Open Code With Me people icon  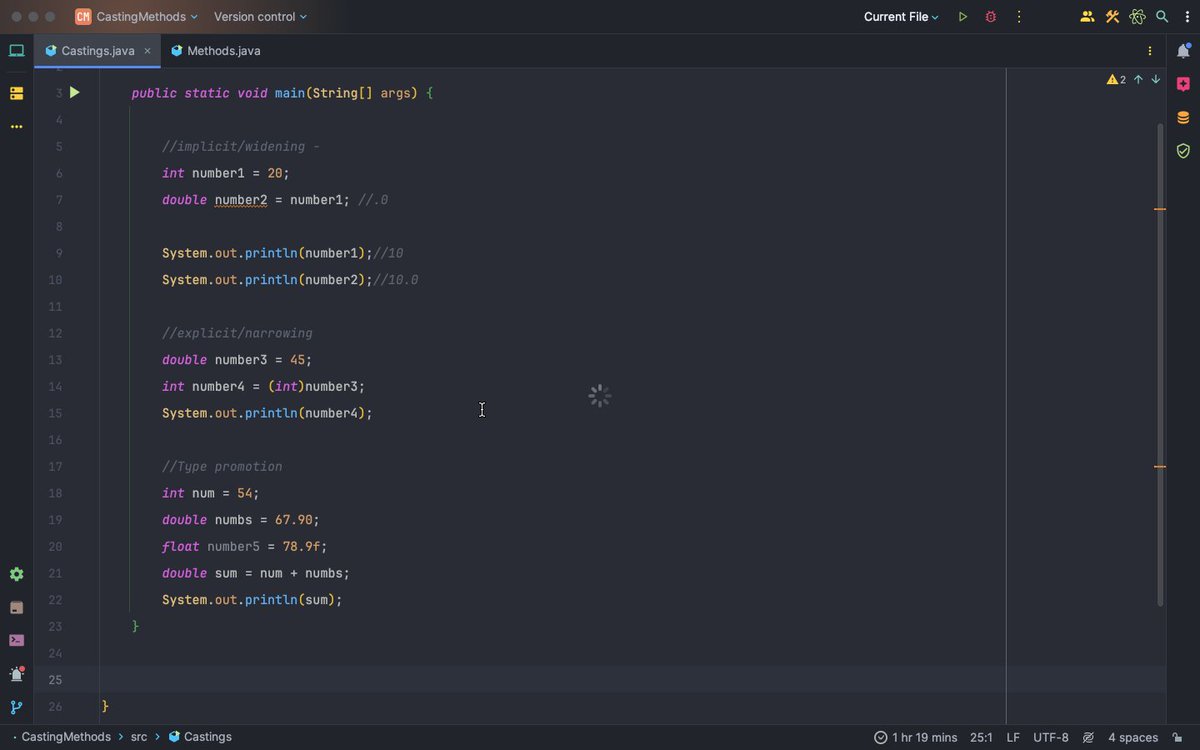coord(1087,17)
